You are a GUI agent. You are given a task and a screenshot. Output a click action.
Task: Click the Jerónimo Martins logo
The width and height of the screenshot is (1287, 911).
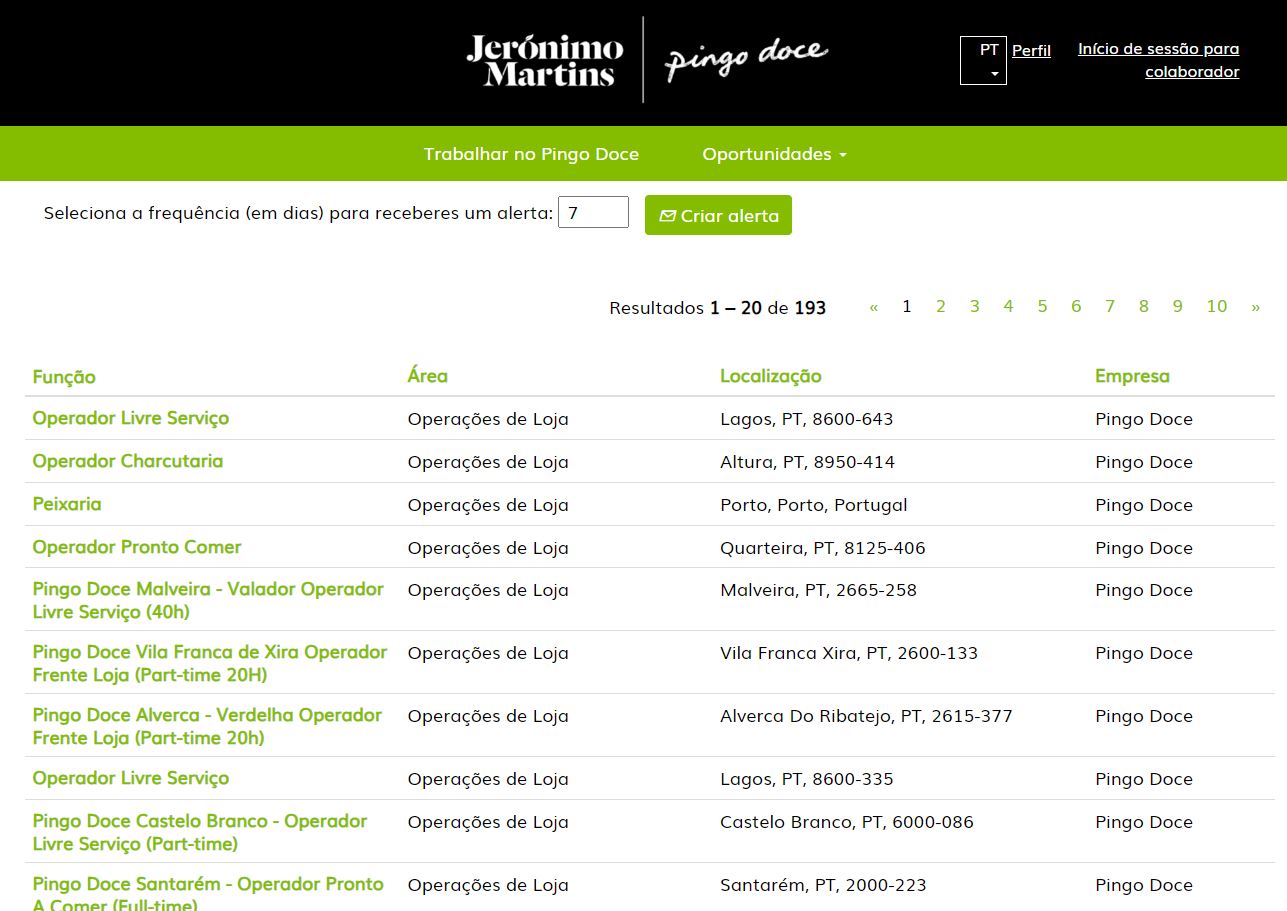(545, 60)
